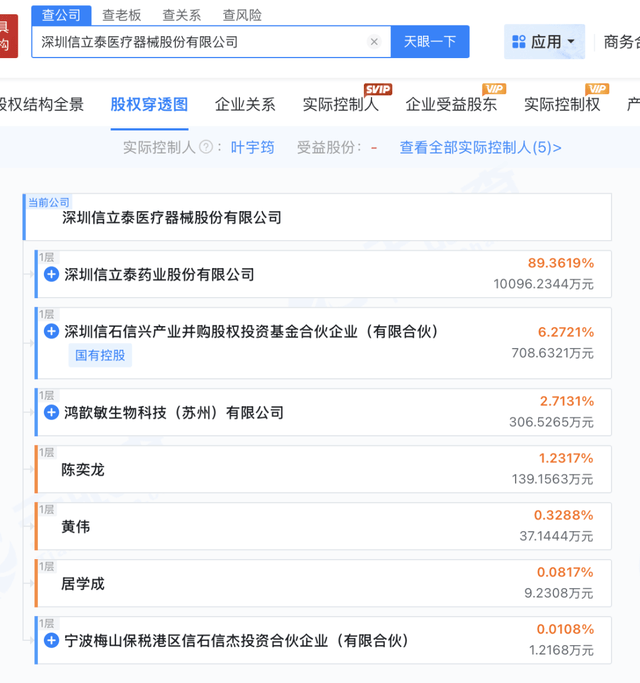Switch to the 查风险 tab
Image resolution: width=640 pixels, height=683 pixels.
pyautogui.click(x=242, y=15)
